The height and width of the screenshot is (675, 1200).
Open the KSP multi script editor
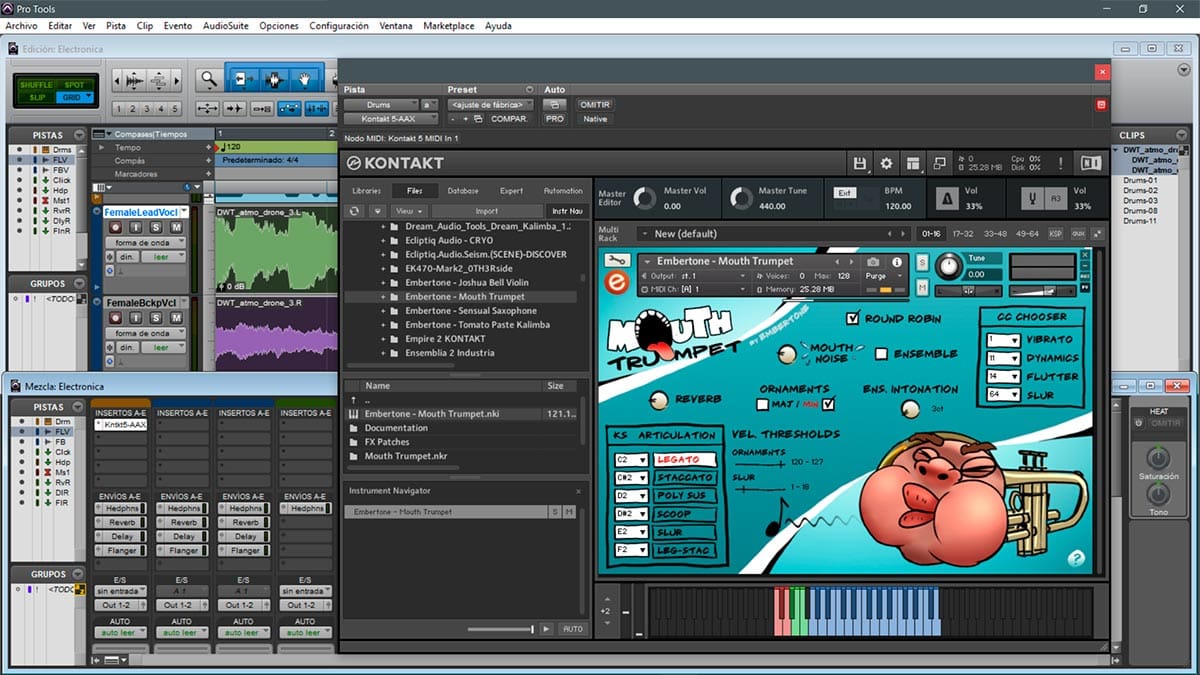[x=1056, y=234]
